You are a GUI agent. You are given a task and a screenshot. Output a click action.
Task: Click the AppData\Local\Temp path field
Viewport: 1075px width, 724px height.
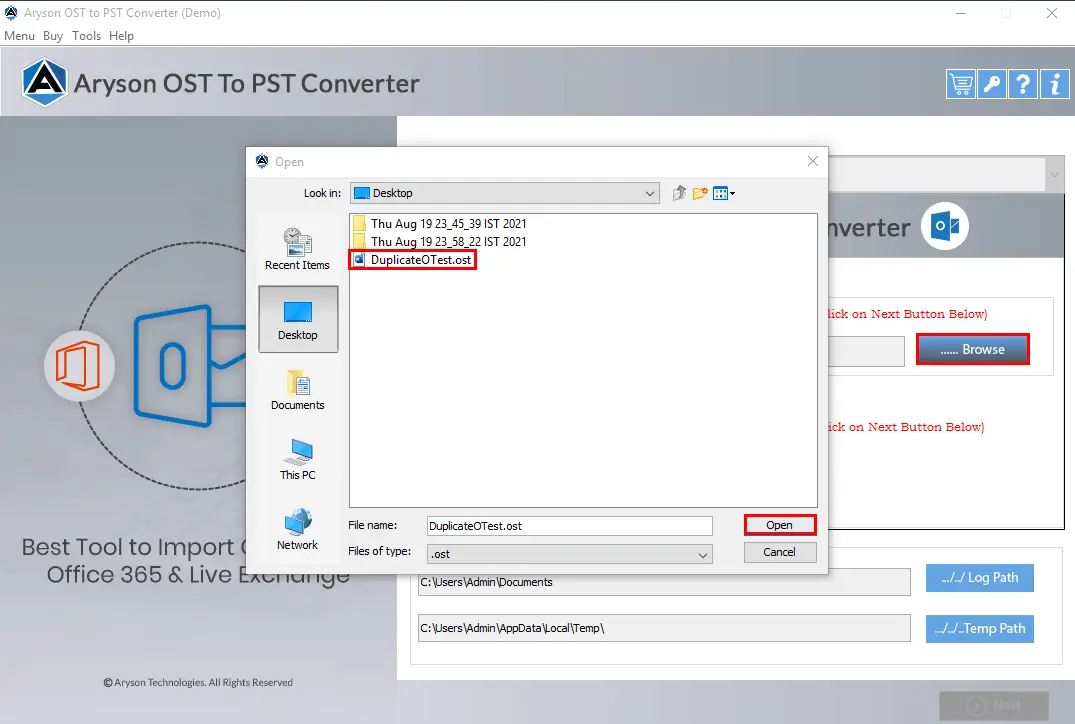tap(664, 628)
